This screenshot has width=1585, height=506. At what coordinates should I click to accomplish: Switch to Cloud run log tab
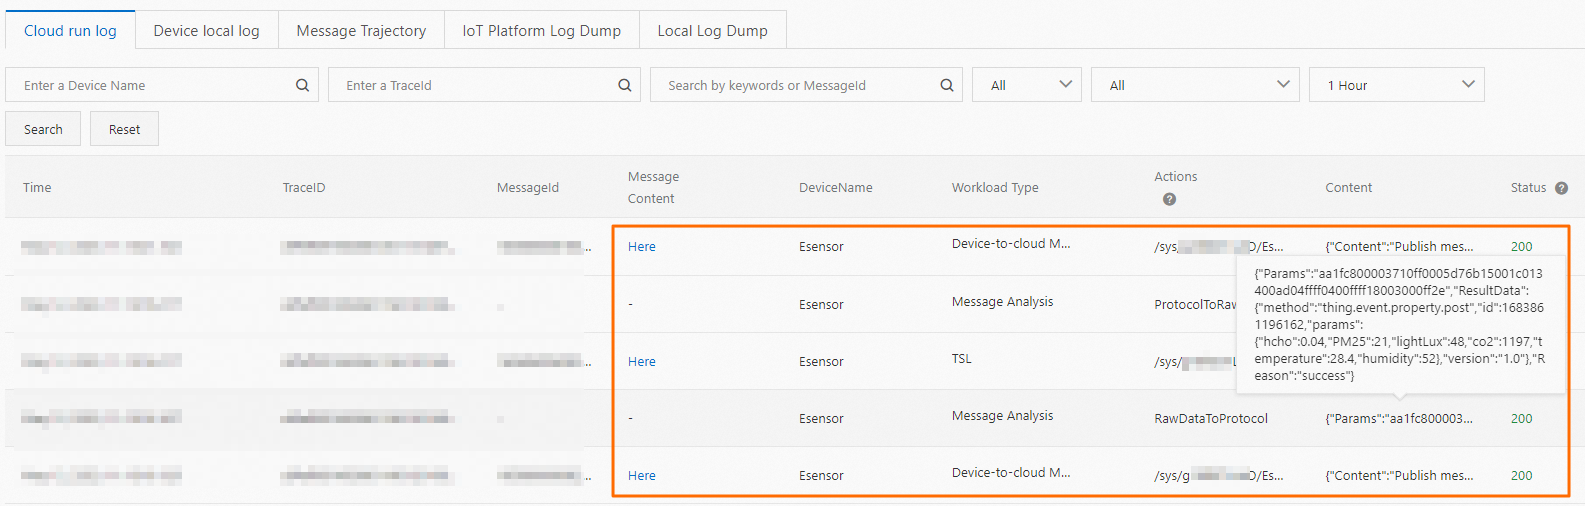coord(70,30)
